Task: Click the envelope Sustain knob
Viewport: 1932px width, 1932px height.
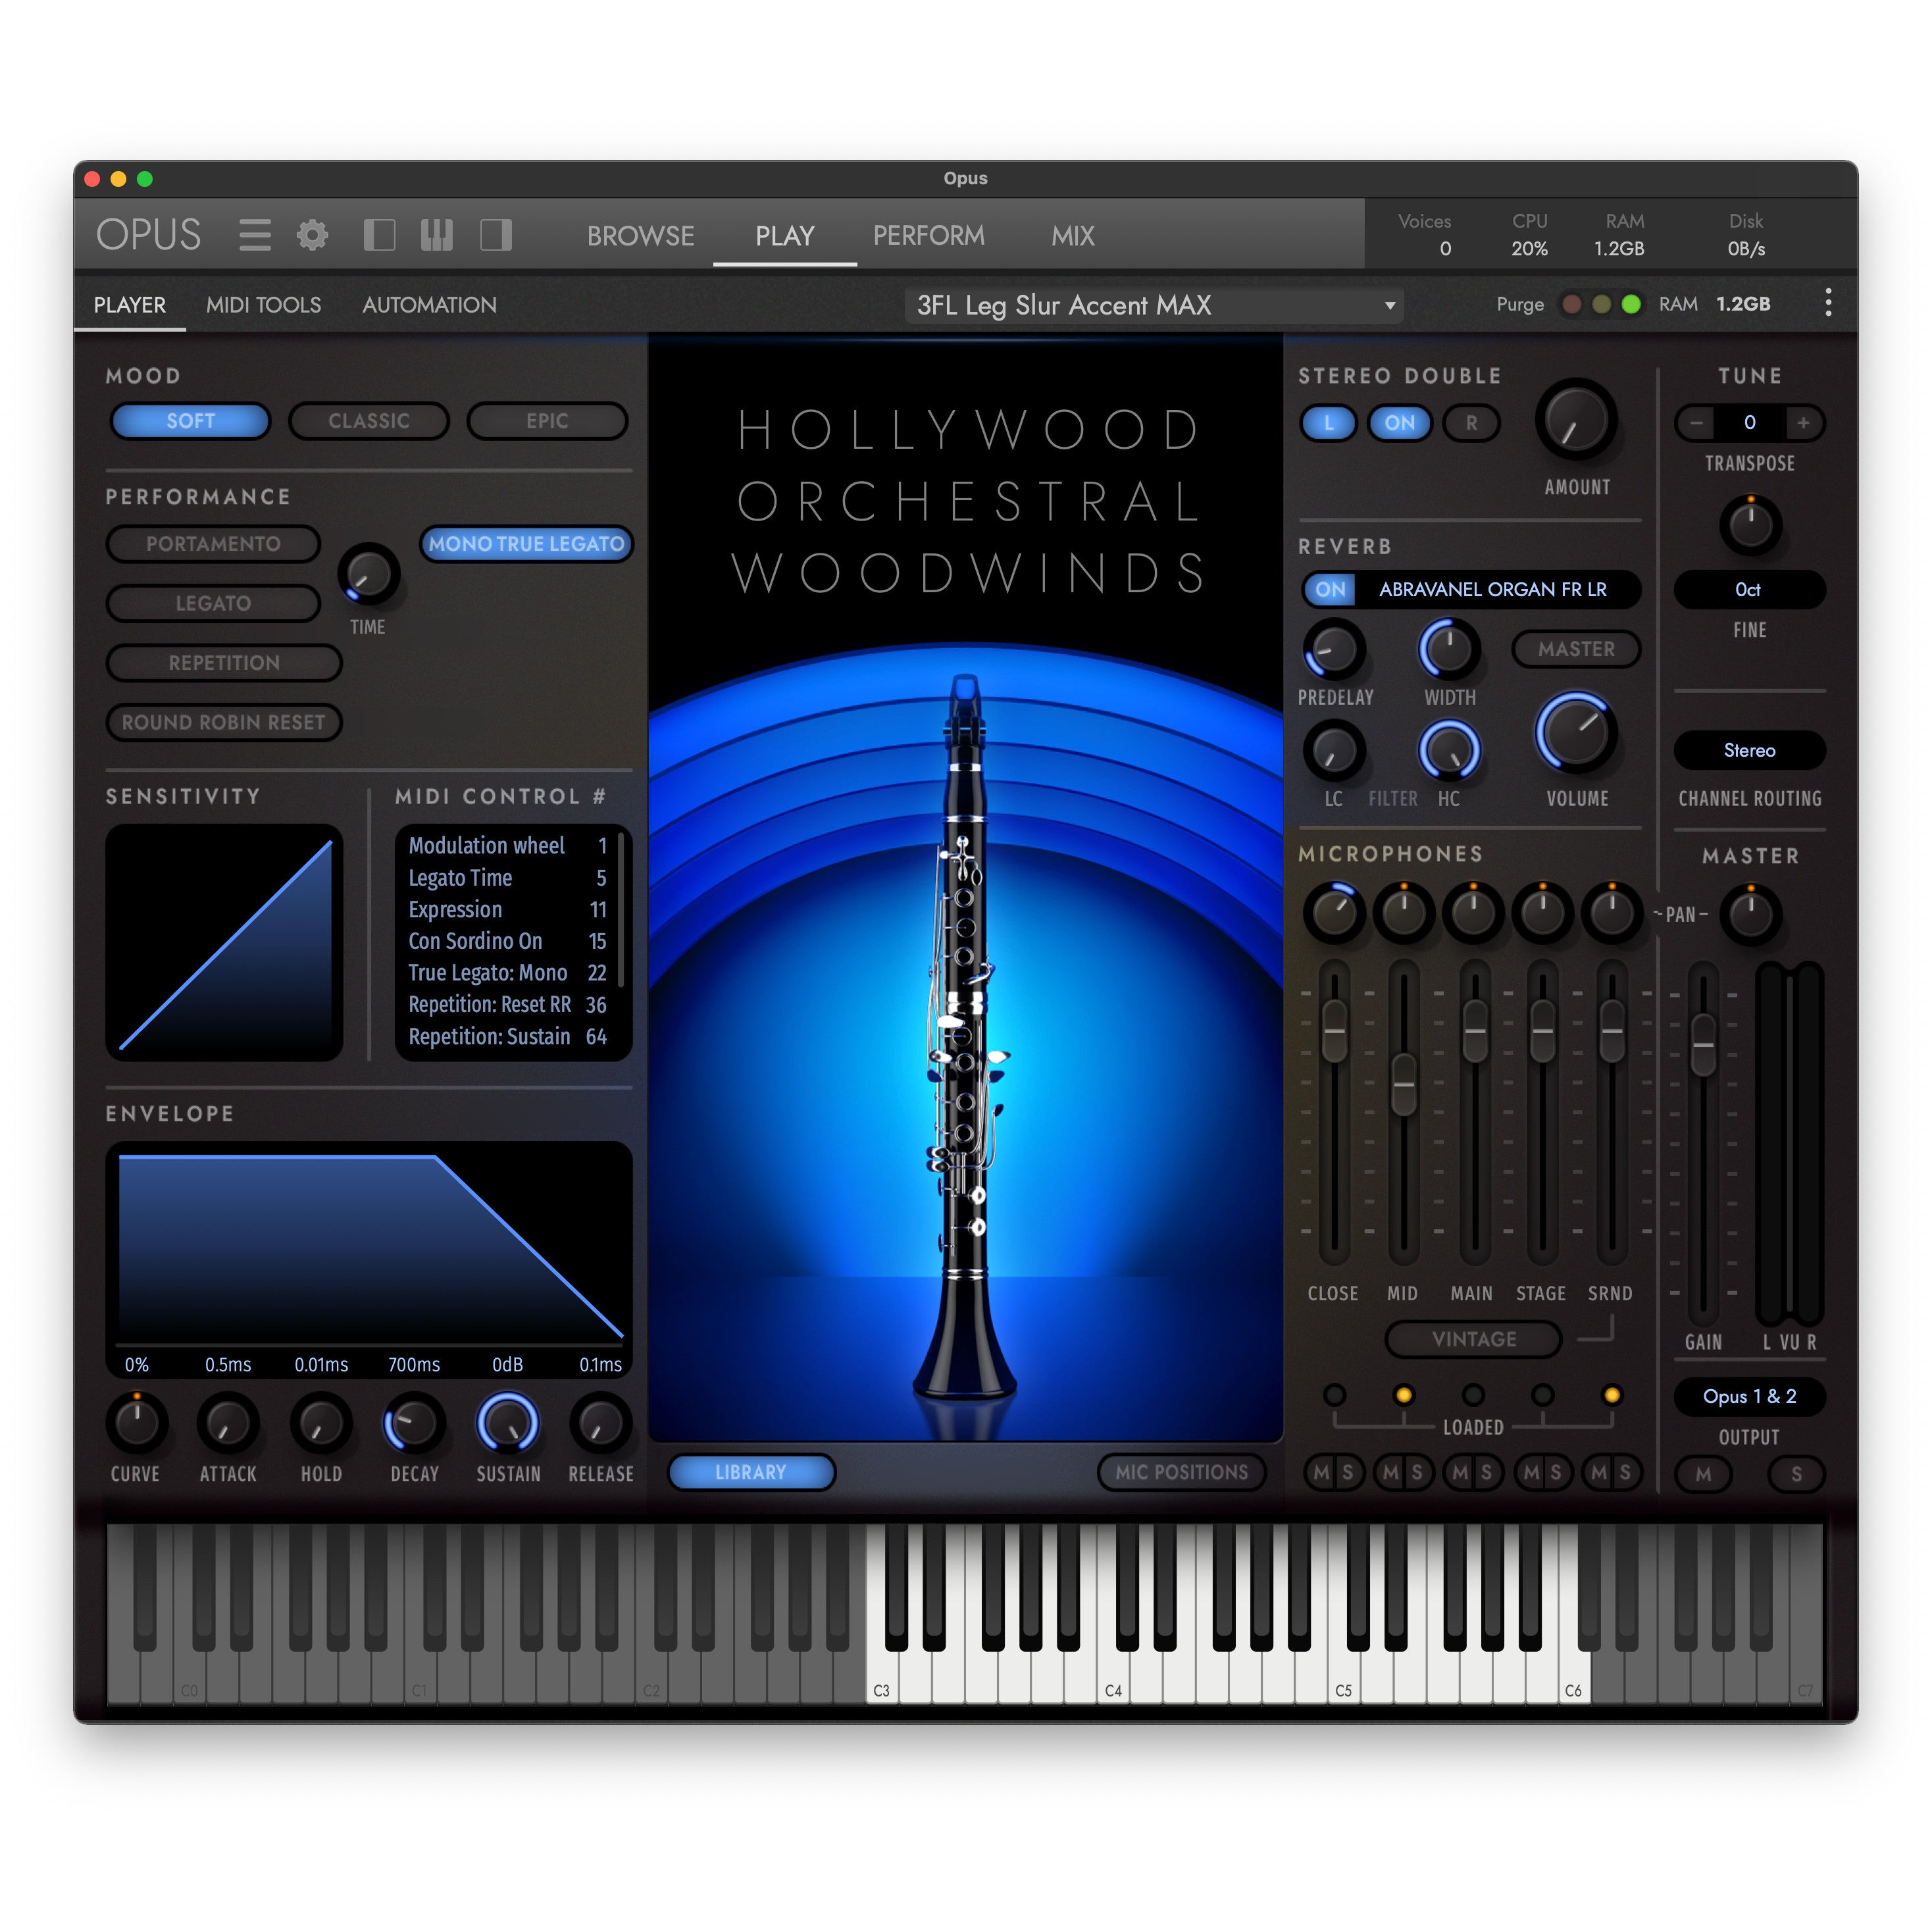Action: (508, 1423)
